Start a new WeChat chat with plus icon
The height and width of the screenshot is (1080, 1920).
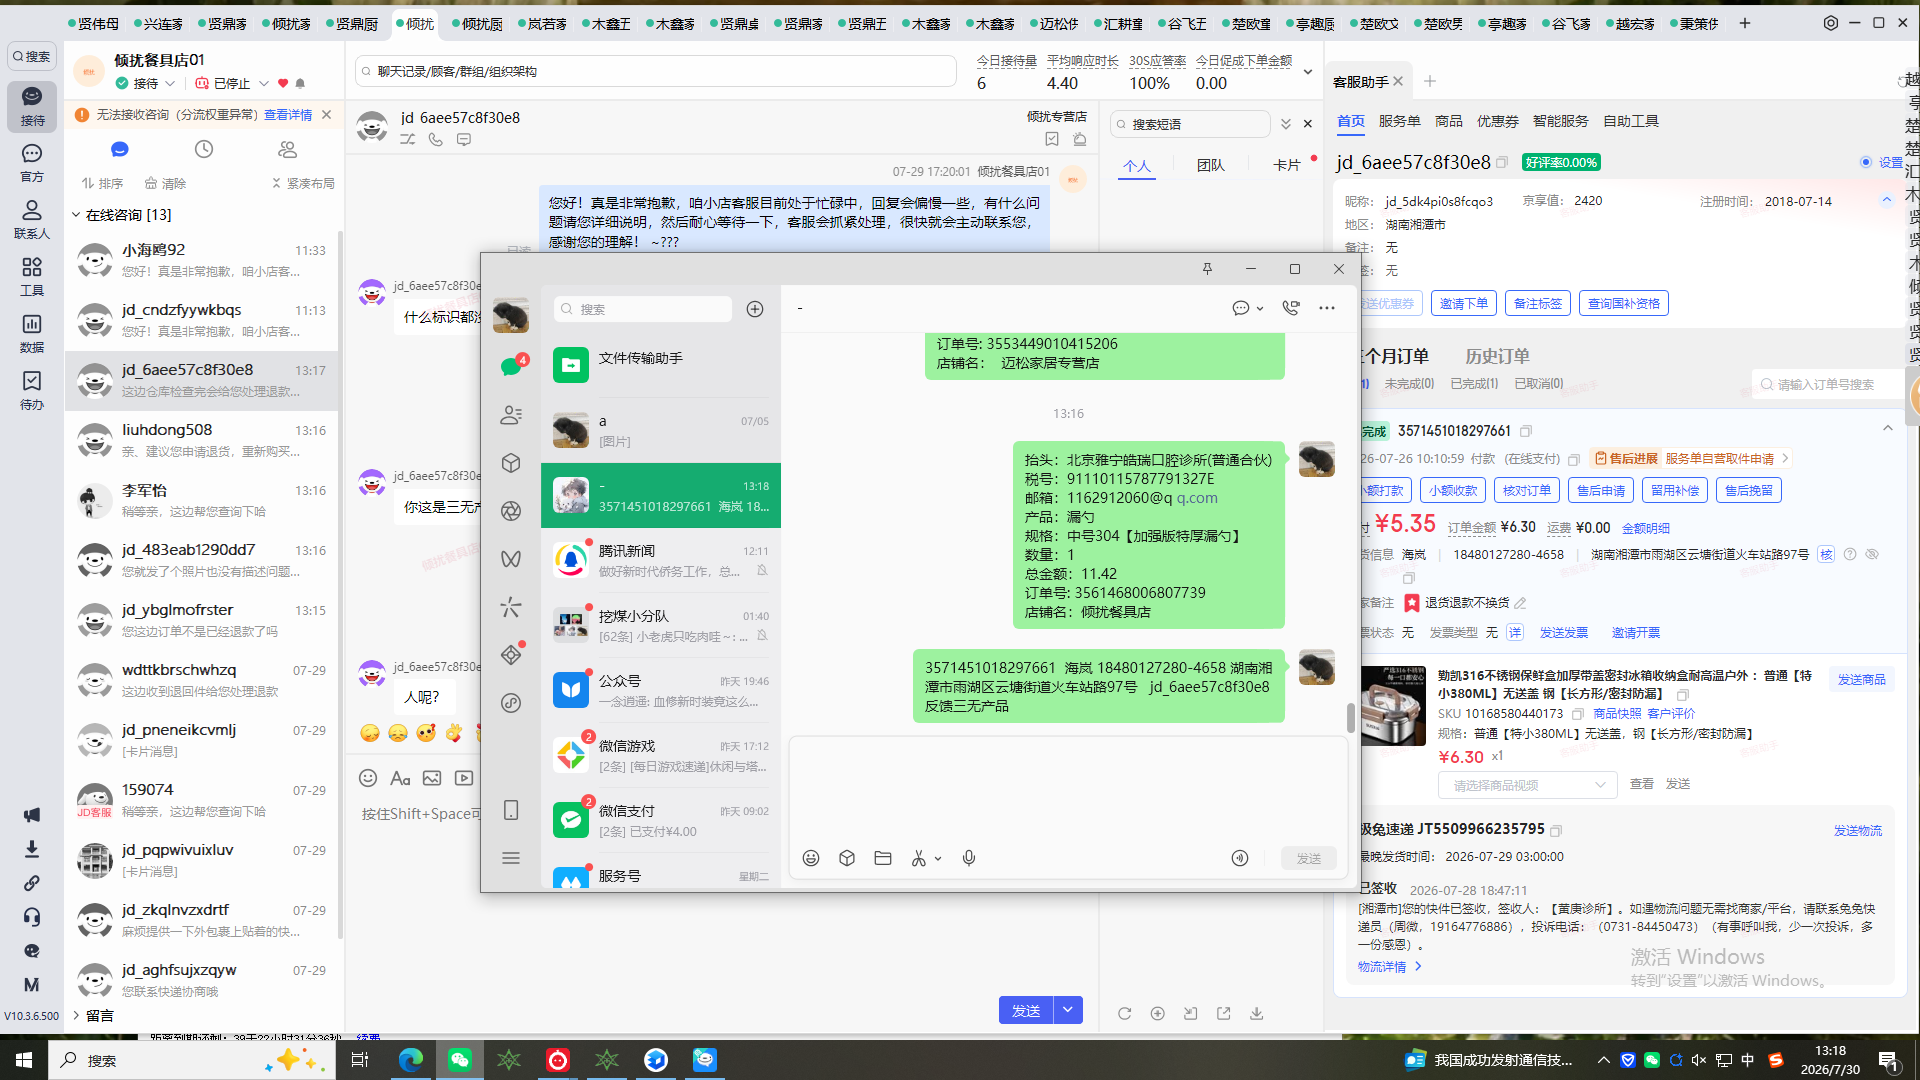tap(755, 309)
